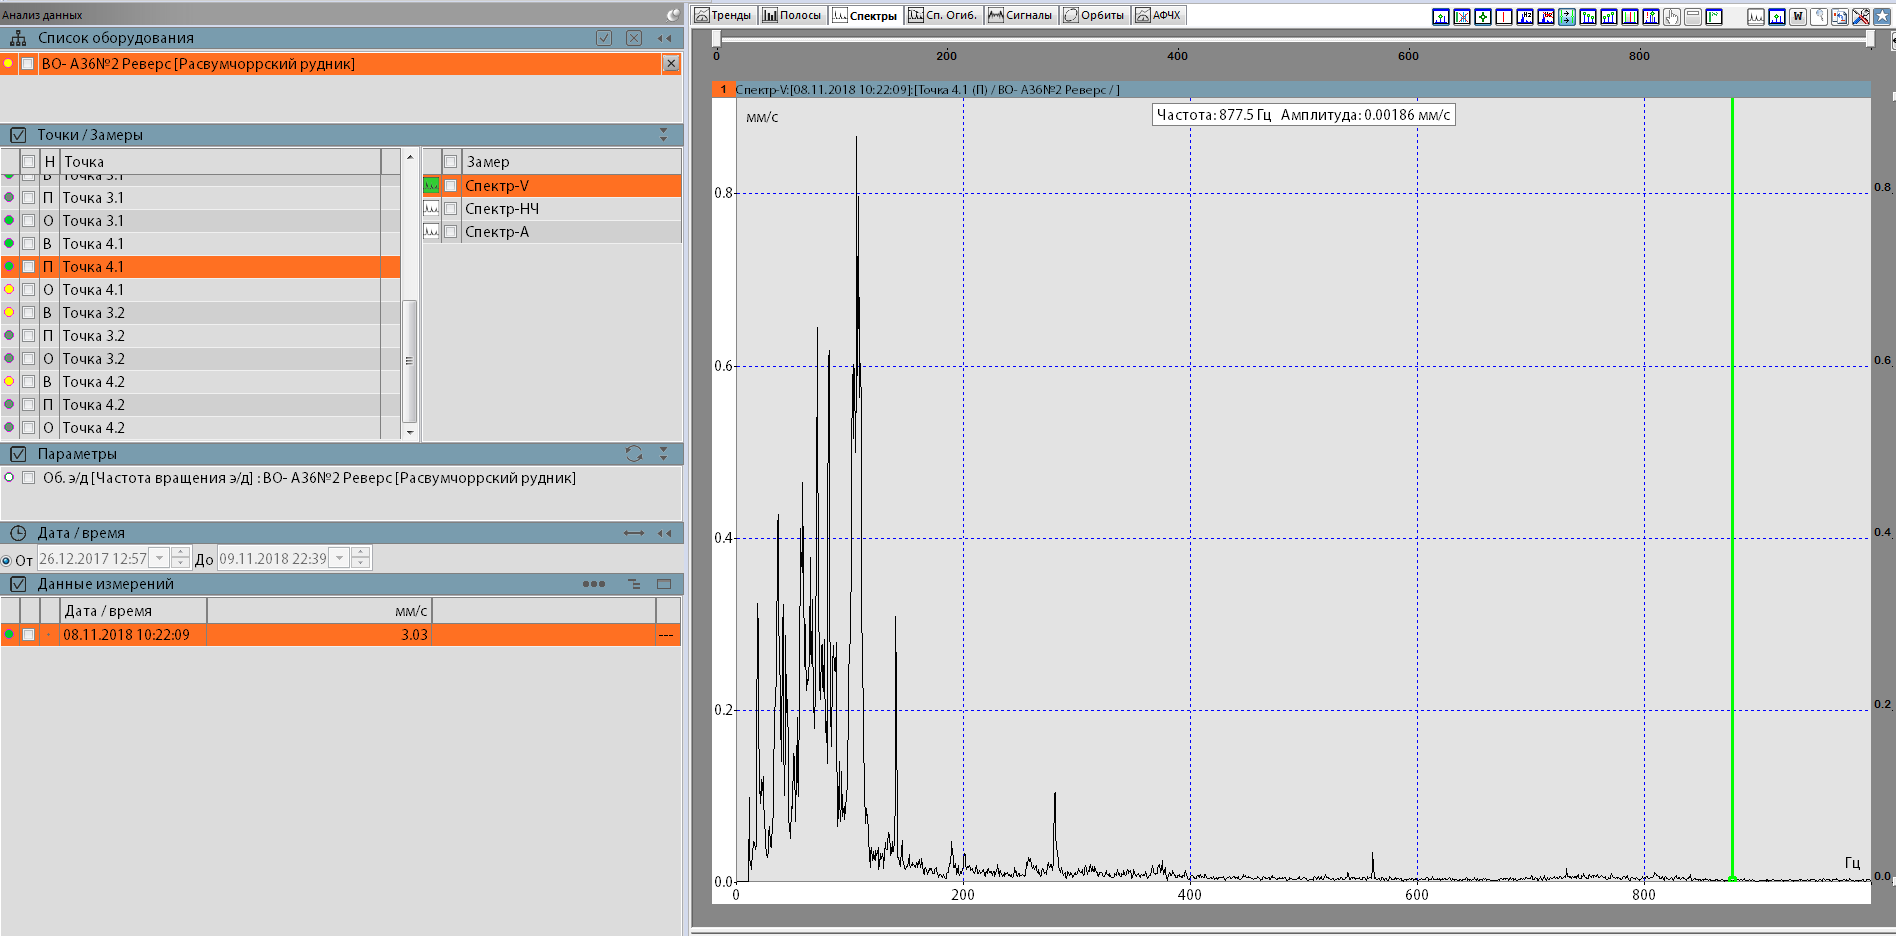Image resolution: width=1896 pixels, height=936 pixels.
Task: Click the hand pointer toolbar icon
Action: (x=1672, y=16)
